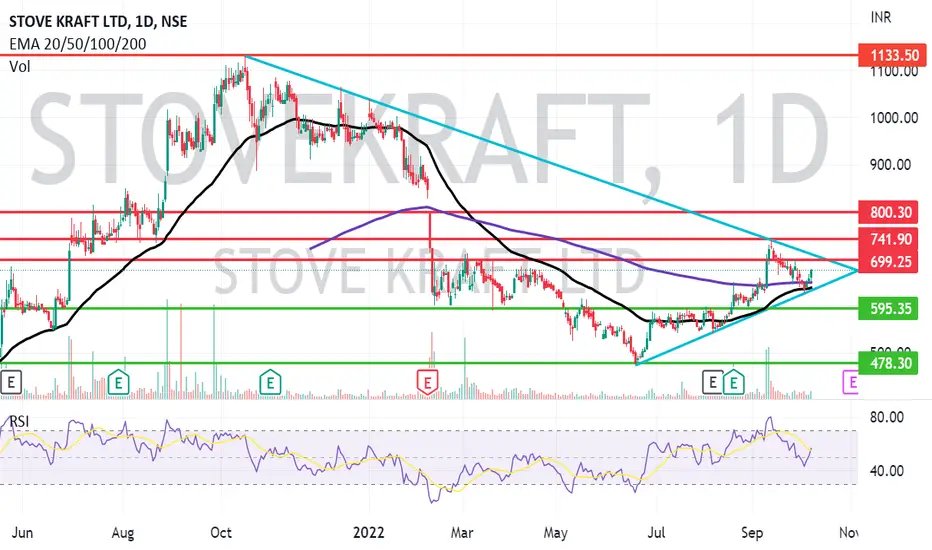The width and height of the screenshot is (932, 550).
Task: Click the STOVE KRAFT LTD, 1D, NSE symbol title
Action: 98,22
